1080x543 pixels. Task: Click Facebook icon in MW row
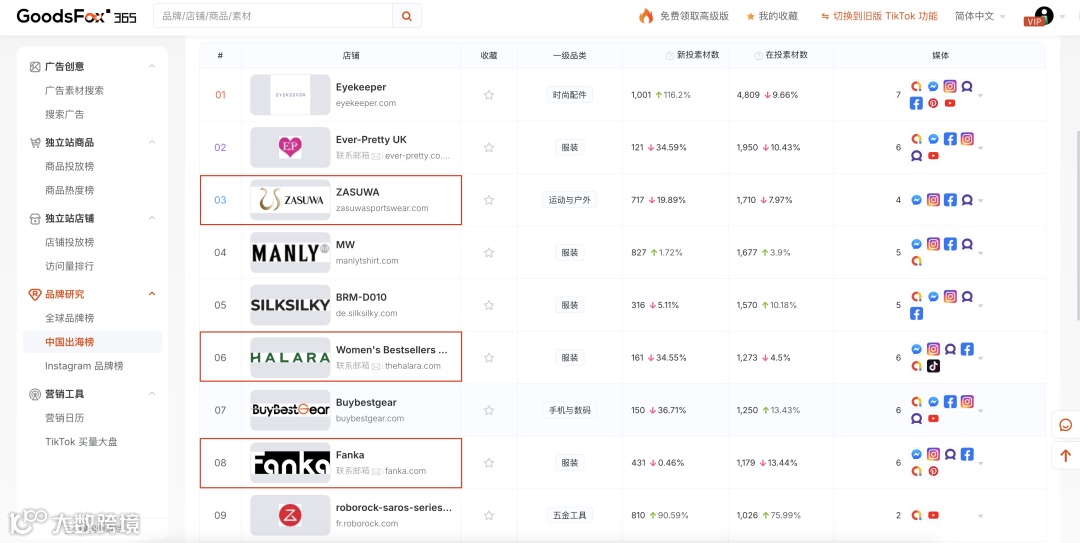click(x=950, y=244)
